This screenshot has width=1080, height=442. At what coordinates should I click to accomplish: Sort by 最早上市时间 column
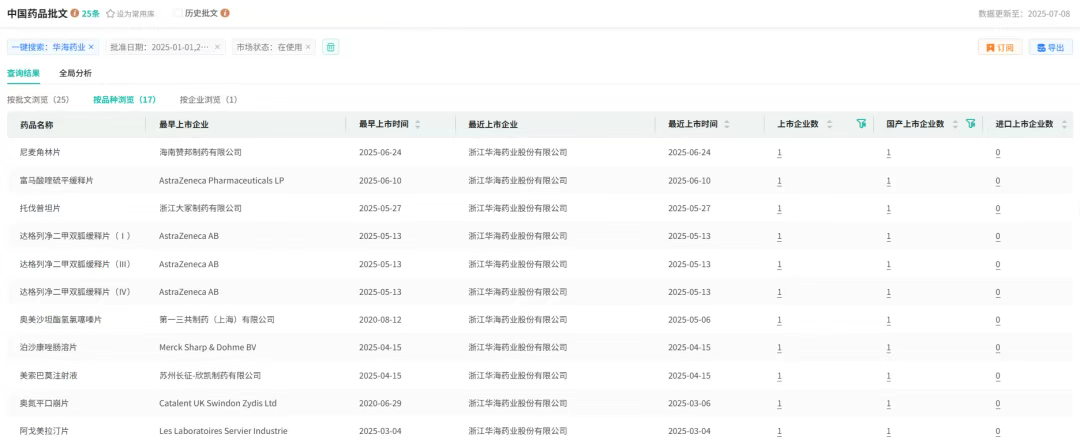click(417, 124)
